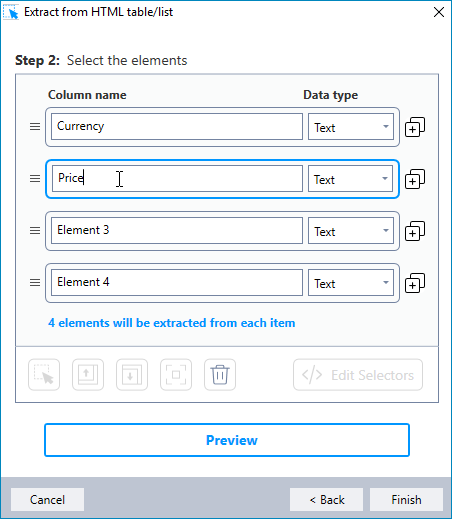The width and height of the screenshot is (452, 519).
Task: Click the Preview button
Action: [x=227, y=440]
